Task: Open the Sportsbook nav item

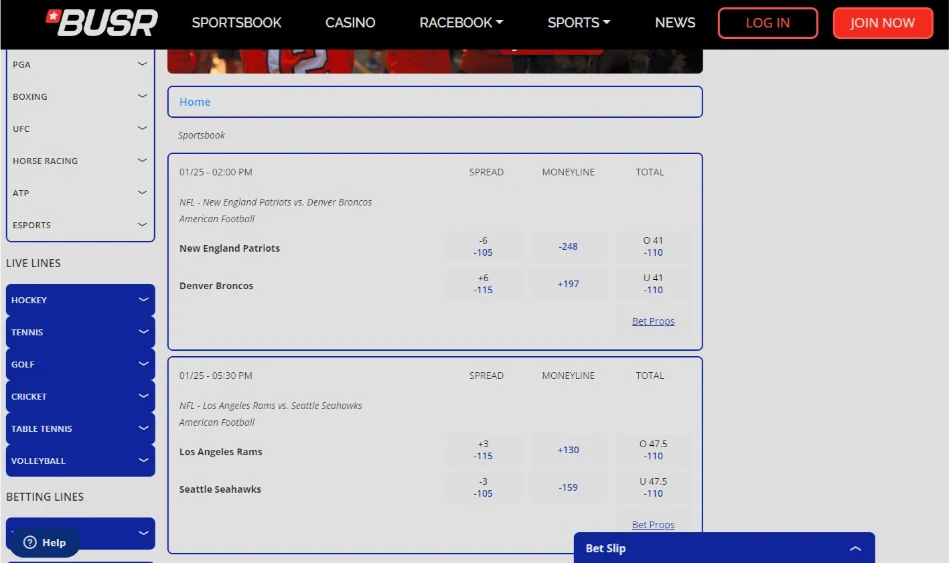Action: coord(237,22)
